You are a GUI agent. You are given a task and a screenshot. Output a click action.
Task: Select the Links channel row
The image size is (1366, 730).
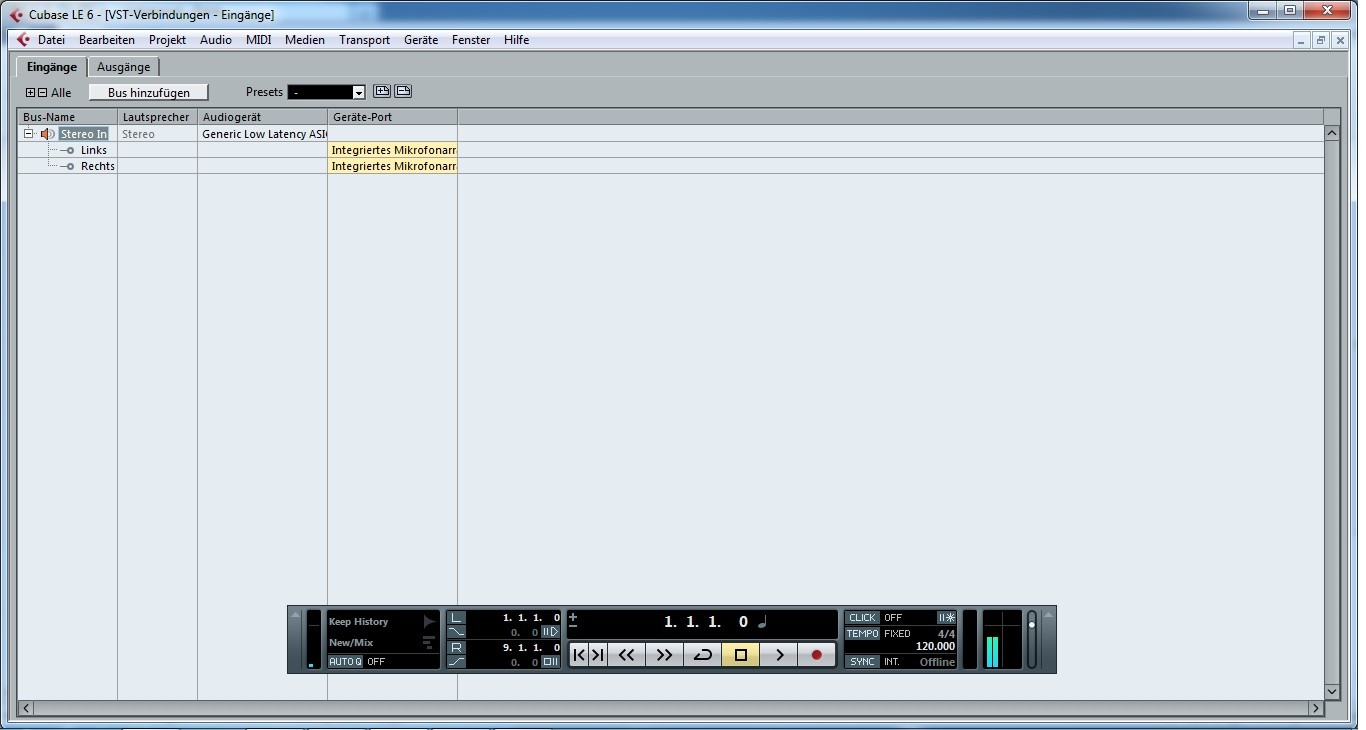click(x=94, y=150)
